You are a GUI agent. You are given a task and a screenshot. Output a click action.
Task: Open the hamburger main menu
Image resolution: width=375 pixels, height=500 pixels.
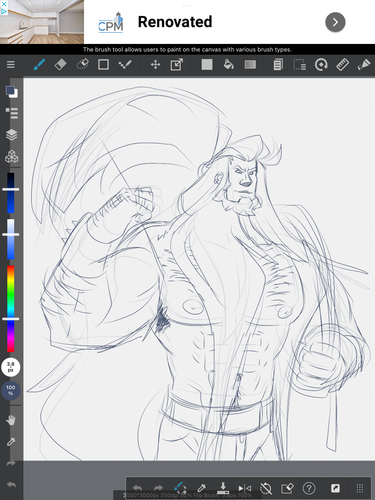pyautogui.click(x=11, y=64)
